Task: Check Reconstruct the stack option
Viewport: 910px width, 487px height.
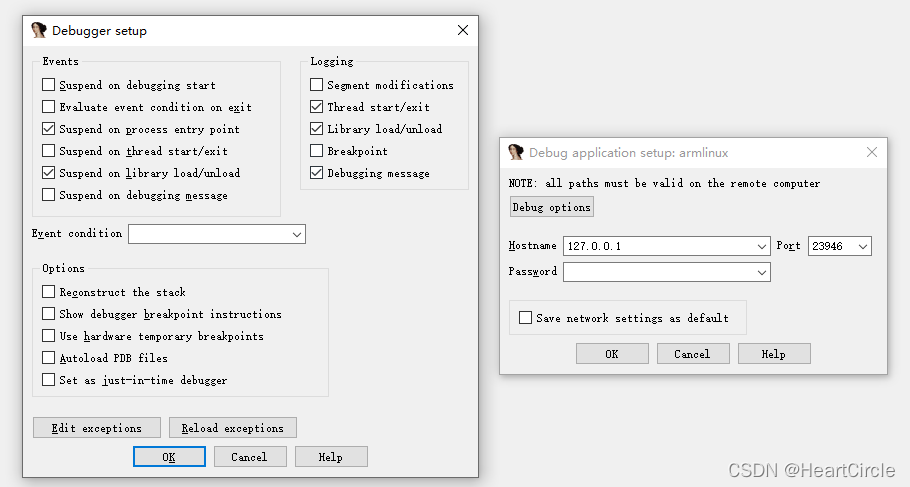Action: (x=49, y=292)
